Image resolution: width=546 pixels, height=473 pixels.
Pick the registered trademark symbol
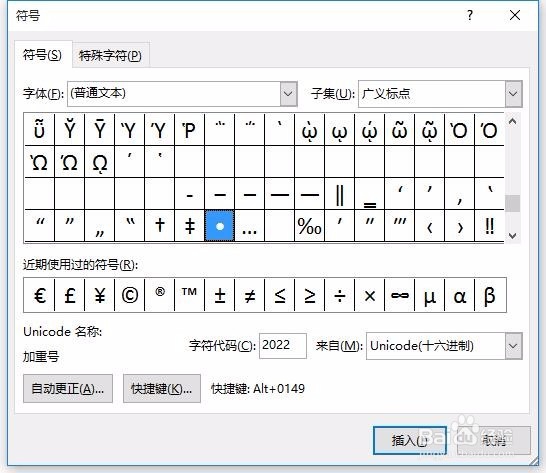(x=159, y=295)
